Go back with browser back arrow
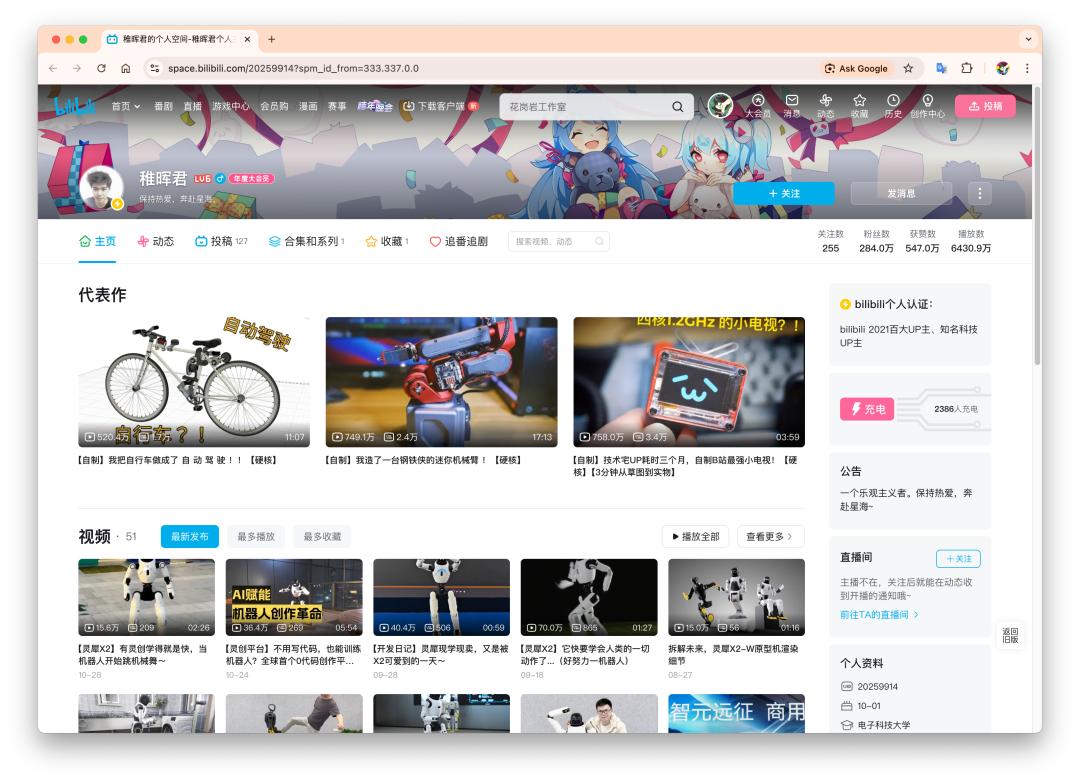Viewport: 1080px width, 783px height. (x=53, y=68)
